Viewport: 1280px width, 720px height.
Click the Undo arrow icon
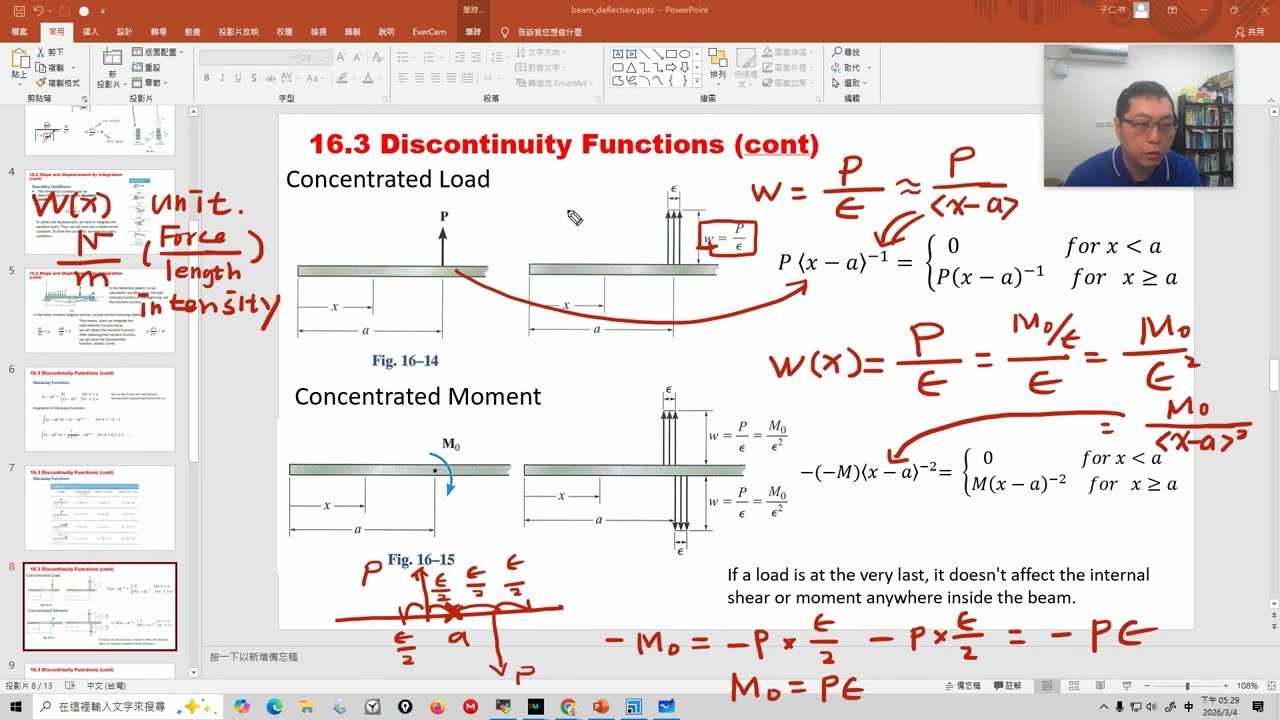[37, 11]
